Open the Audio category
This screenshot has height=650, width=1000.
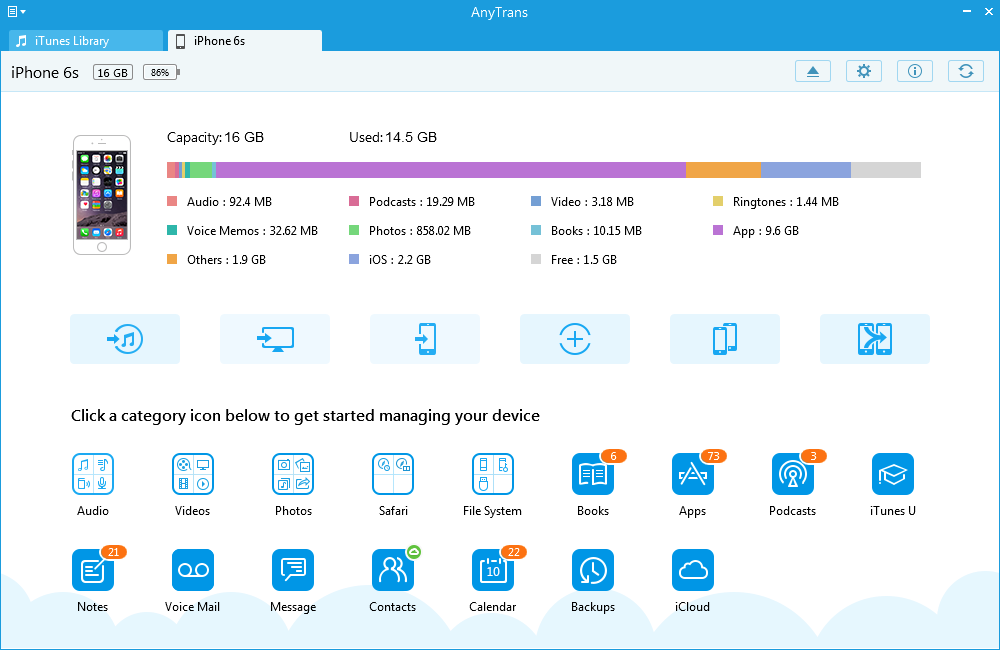(x=93, y=474)
